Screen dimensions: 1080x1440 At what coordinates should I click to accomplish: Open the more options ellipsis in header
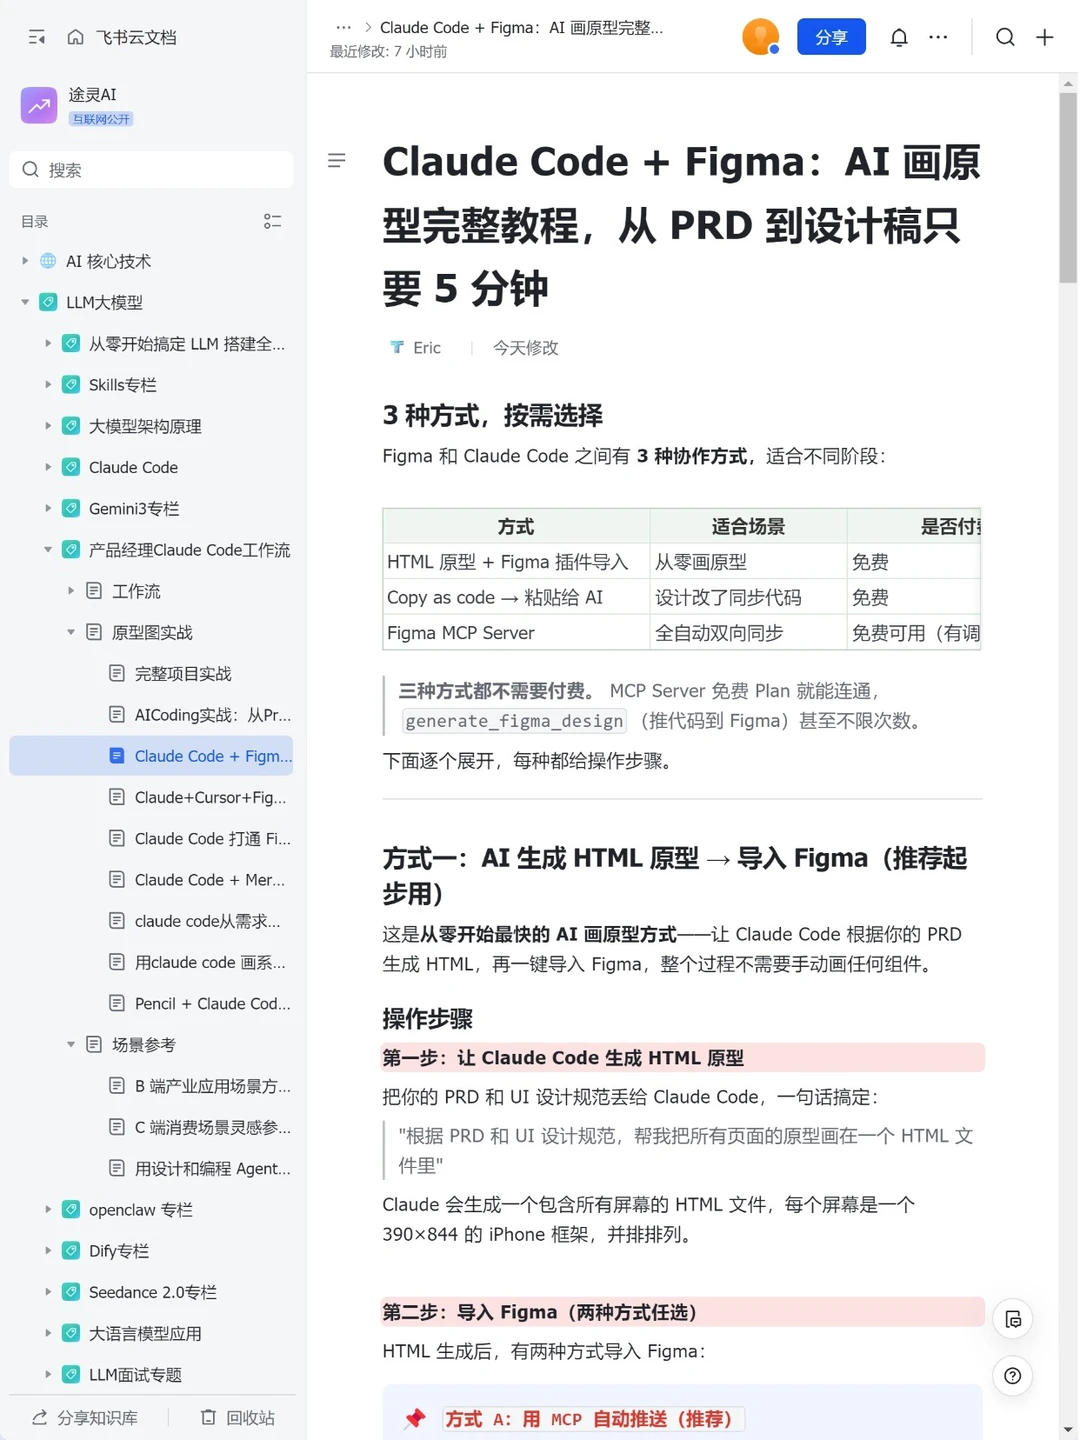938,37
